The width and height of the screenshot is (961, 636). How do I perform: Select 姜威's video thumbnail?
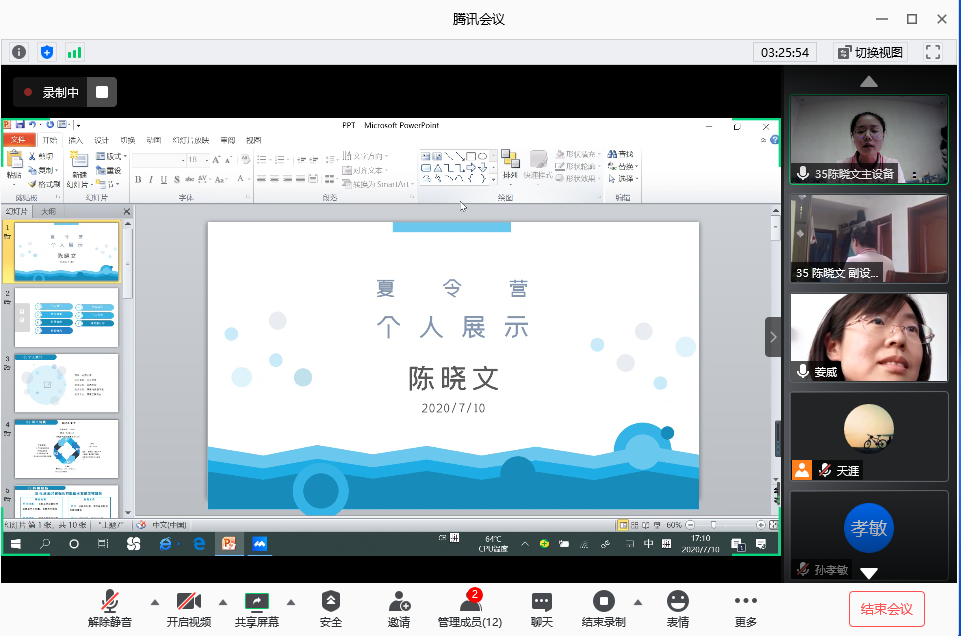click(868, 337)
